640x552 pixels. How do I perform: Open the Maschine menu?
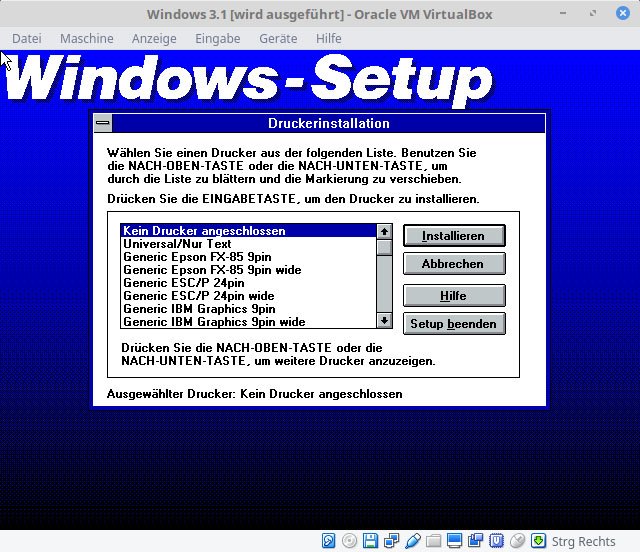point(87,38)
